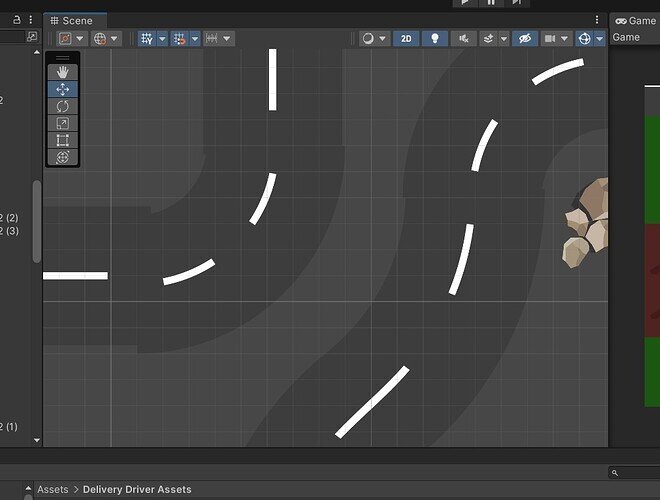Click the increment snapping ruler icon
The width and height of the screenshot is (660, 500).
[212, 39]
